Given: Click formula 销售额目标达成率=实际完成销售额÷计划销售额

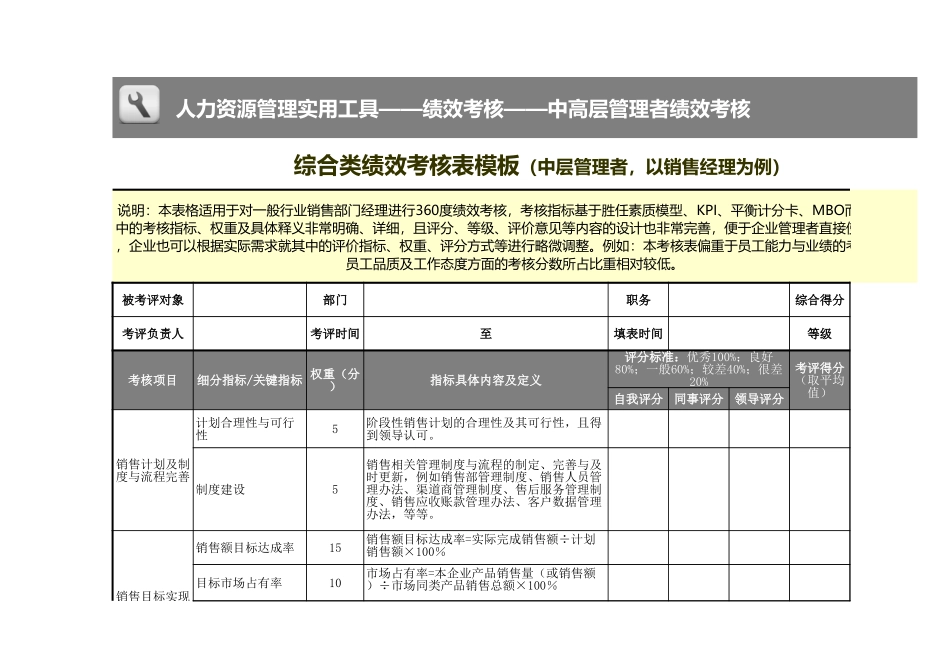Looking at the screenshot, I should [x=486, y=548].
